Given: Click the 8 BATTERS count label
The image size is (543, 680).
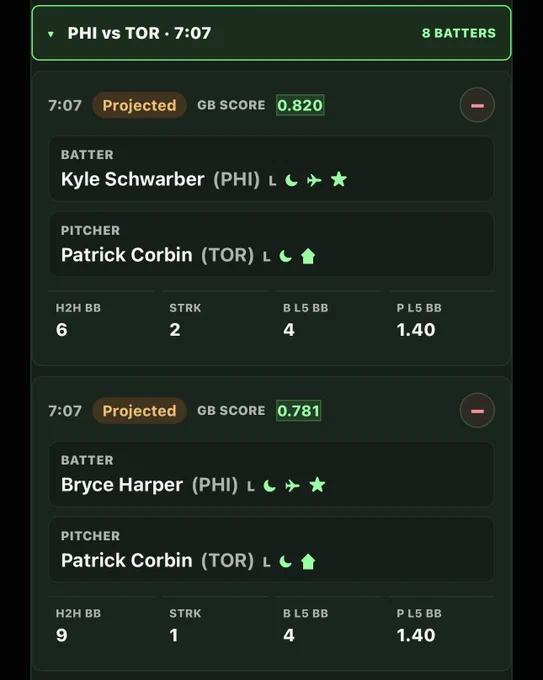Looking at the screenshot, I should click(x=458, y=33).
